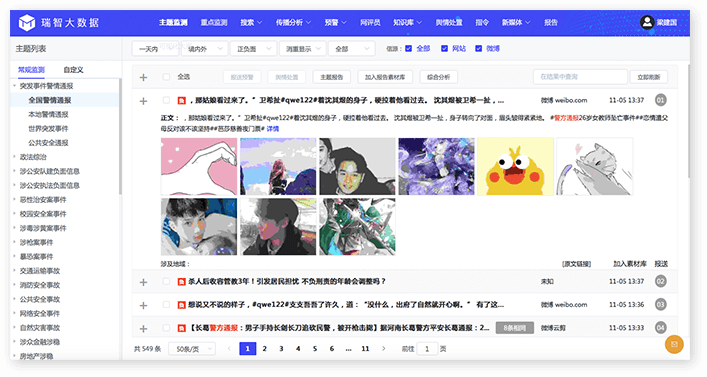Click the 瑞智大数据 cube logo
The height and width of the screenshot is (377, 707).
(x=27, y=22)
